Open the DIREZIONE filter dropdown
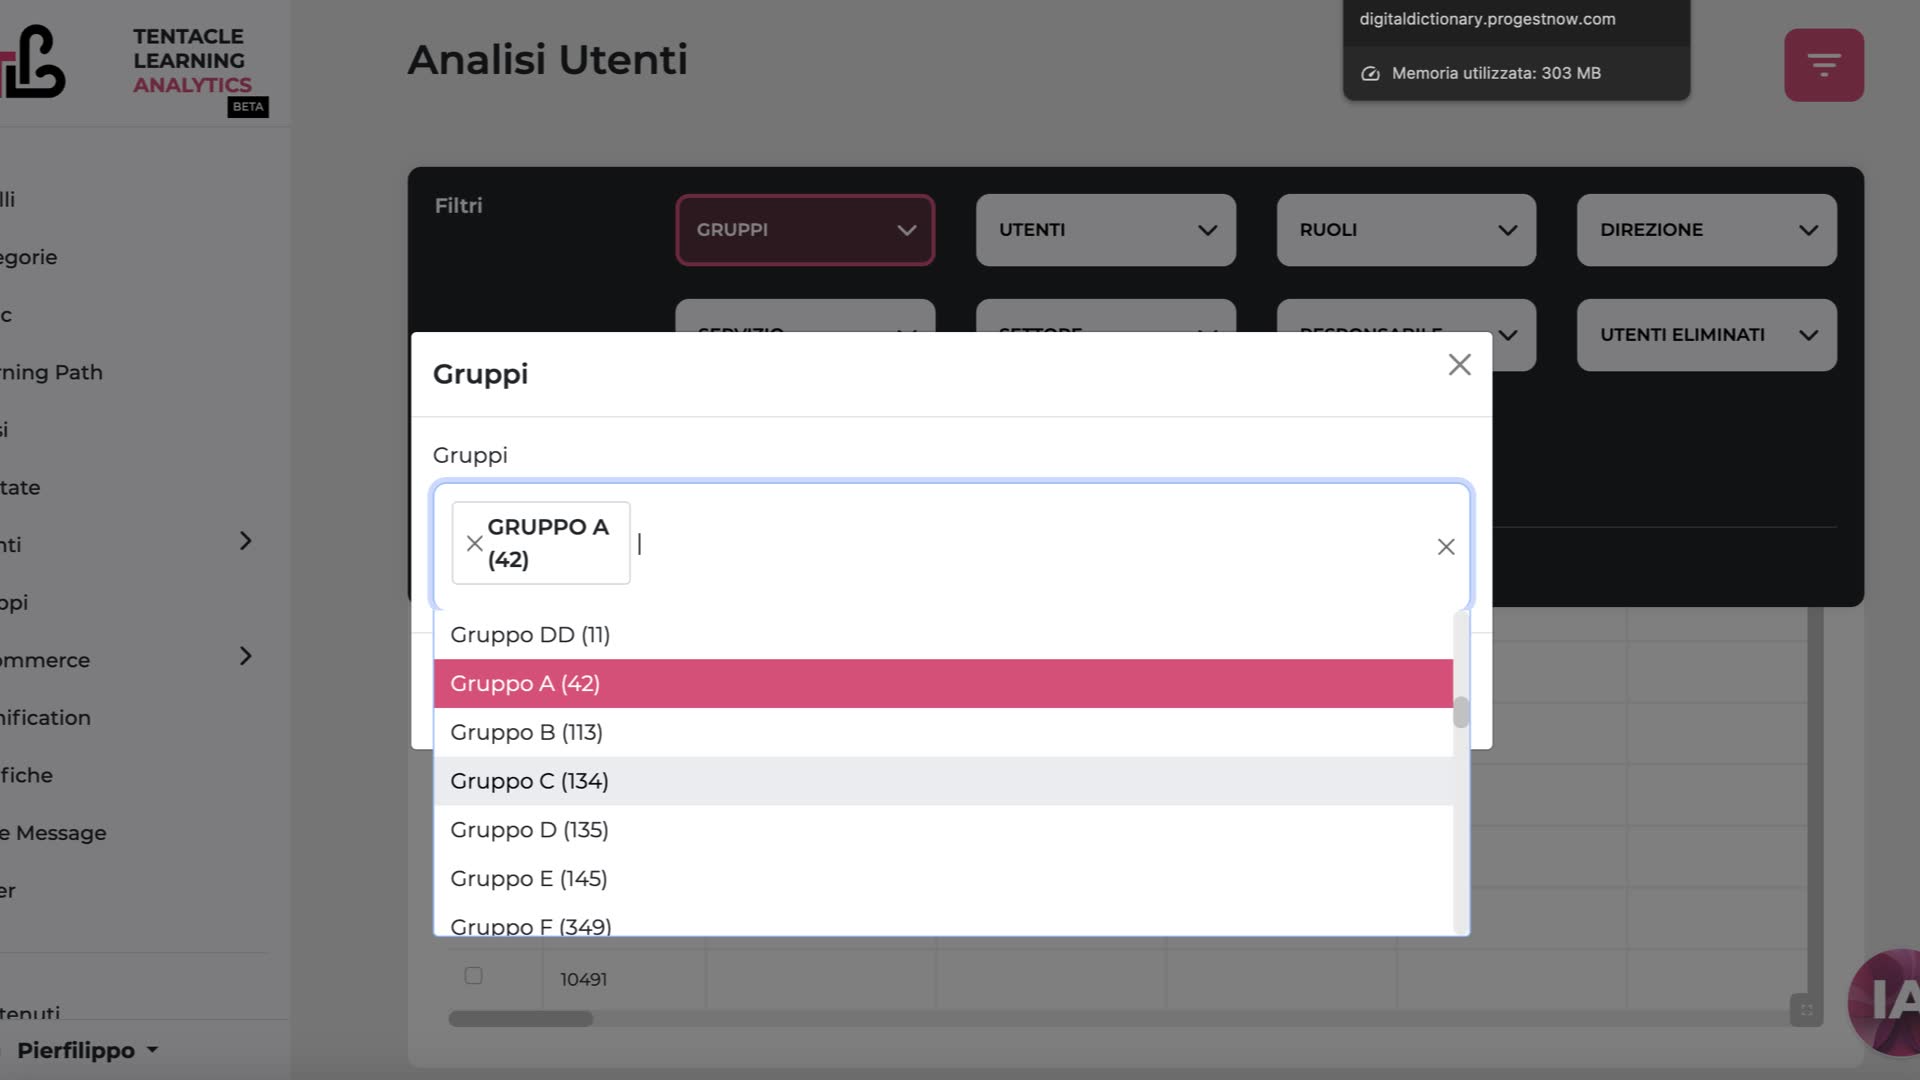 click(1705, 230)
